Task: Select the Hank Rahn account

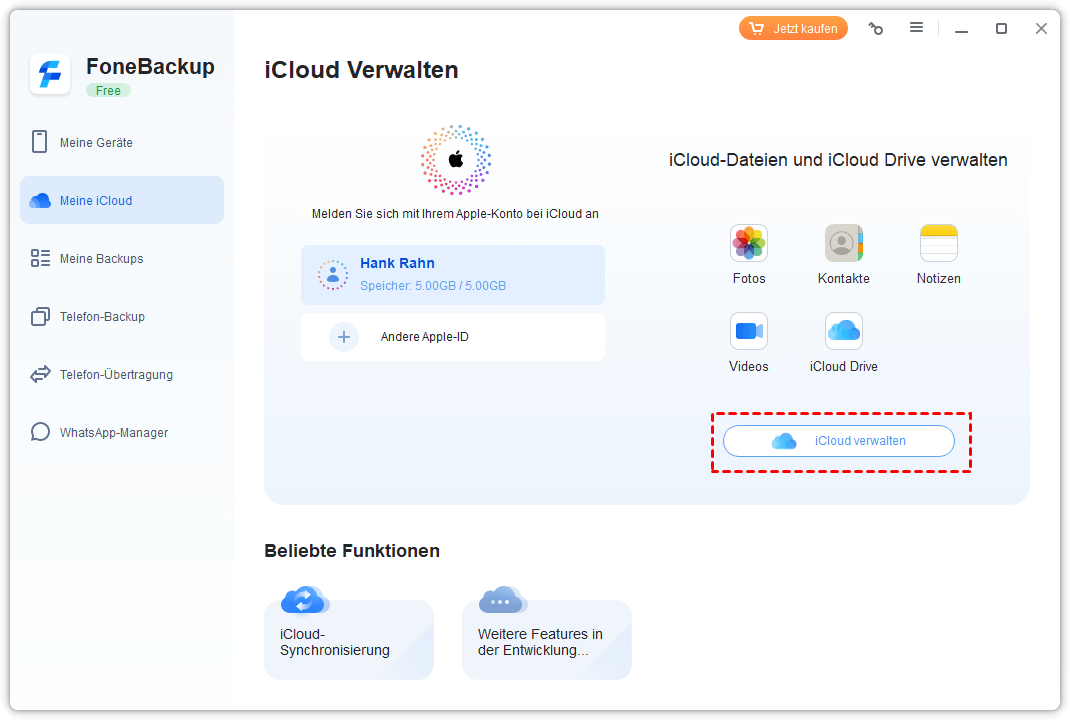Action: click(x=452, y=274)
